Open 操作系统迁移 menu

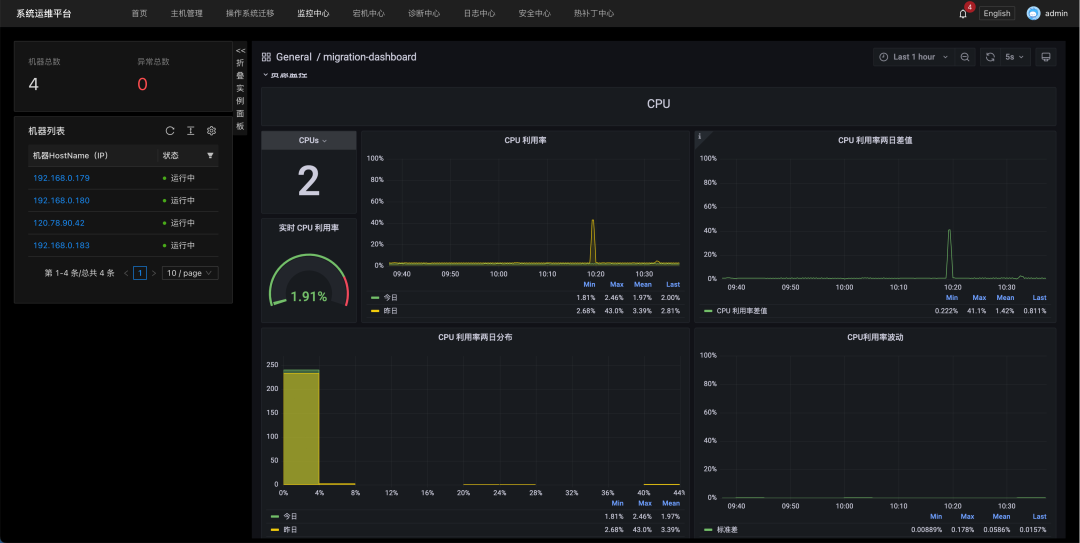pyautogui.click(x=250, y=13)
